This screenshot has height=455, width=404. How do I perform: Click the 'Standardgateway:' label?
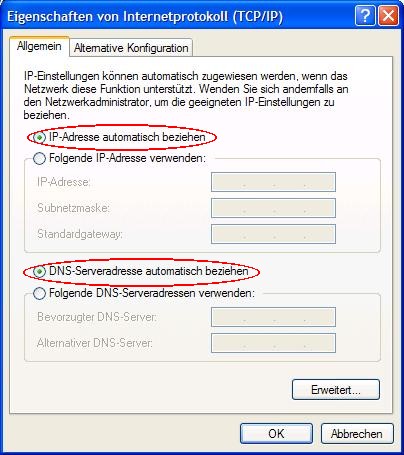point(80,234)
